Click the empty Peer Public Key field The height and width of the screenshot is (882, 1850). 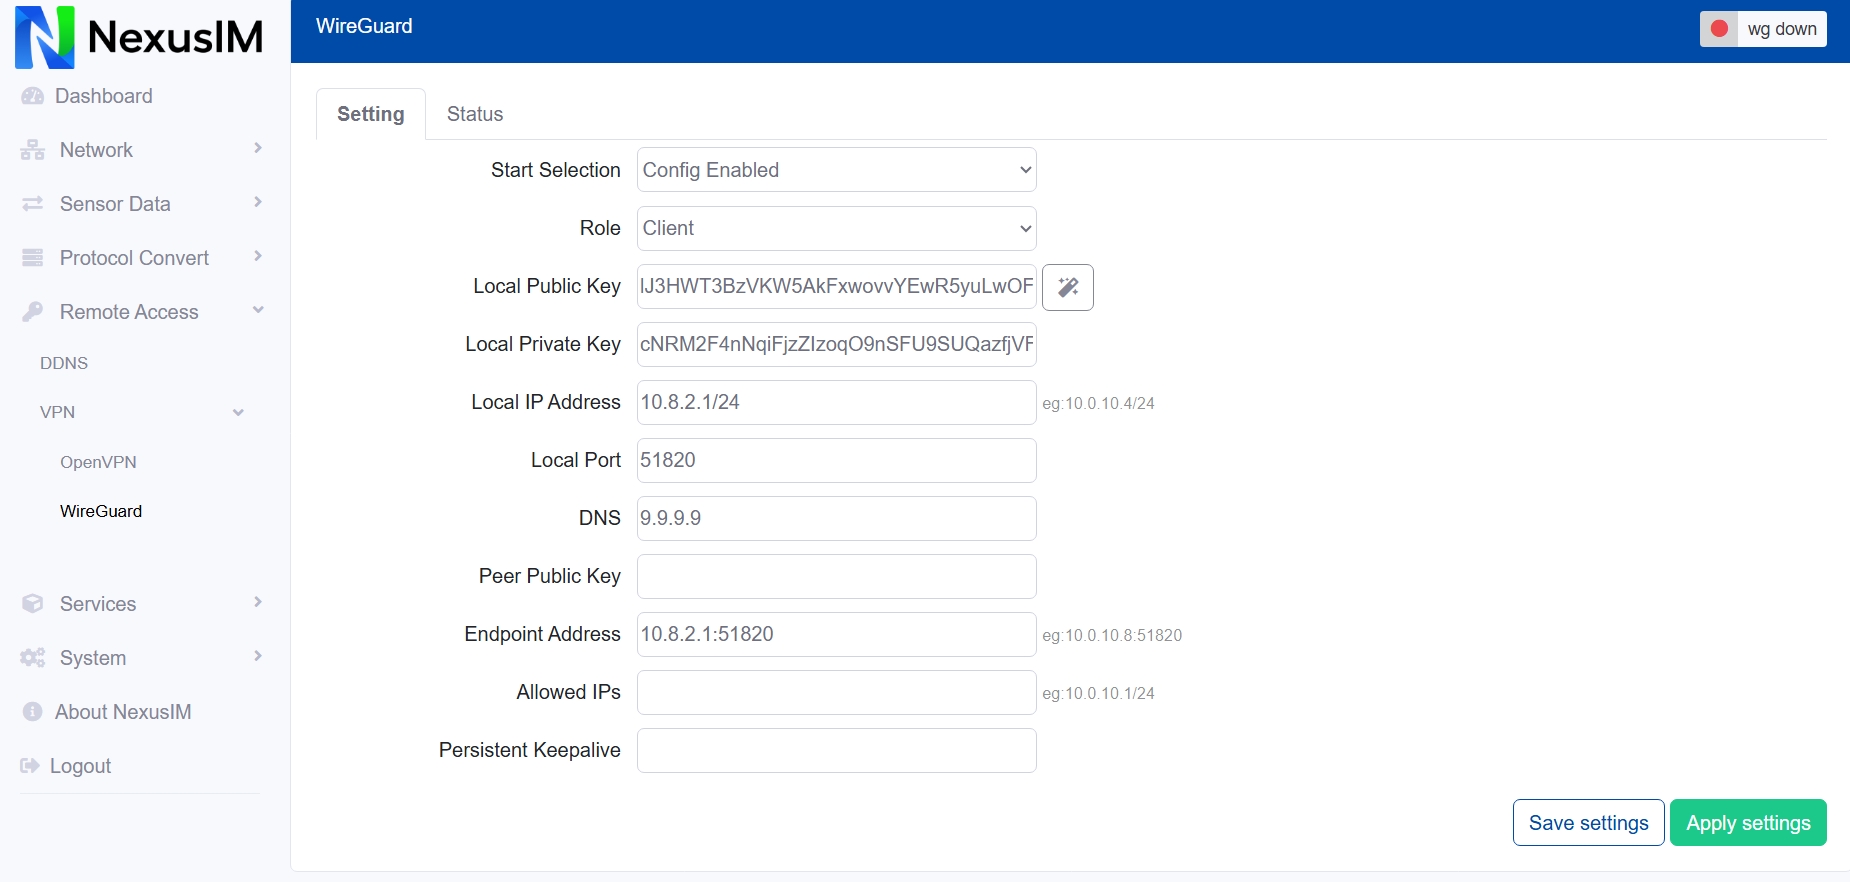[x=837, y=576]
